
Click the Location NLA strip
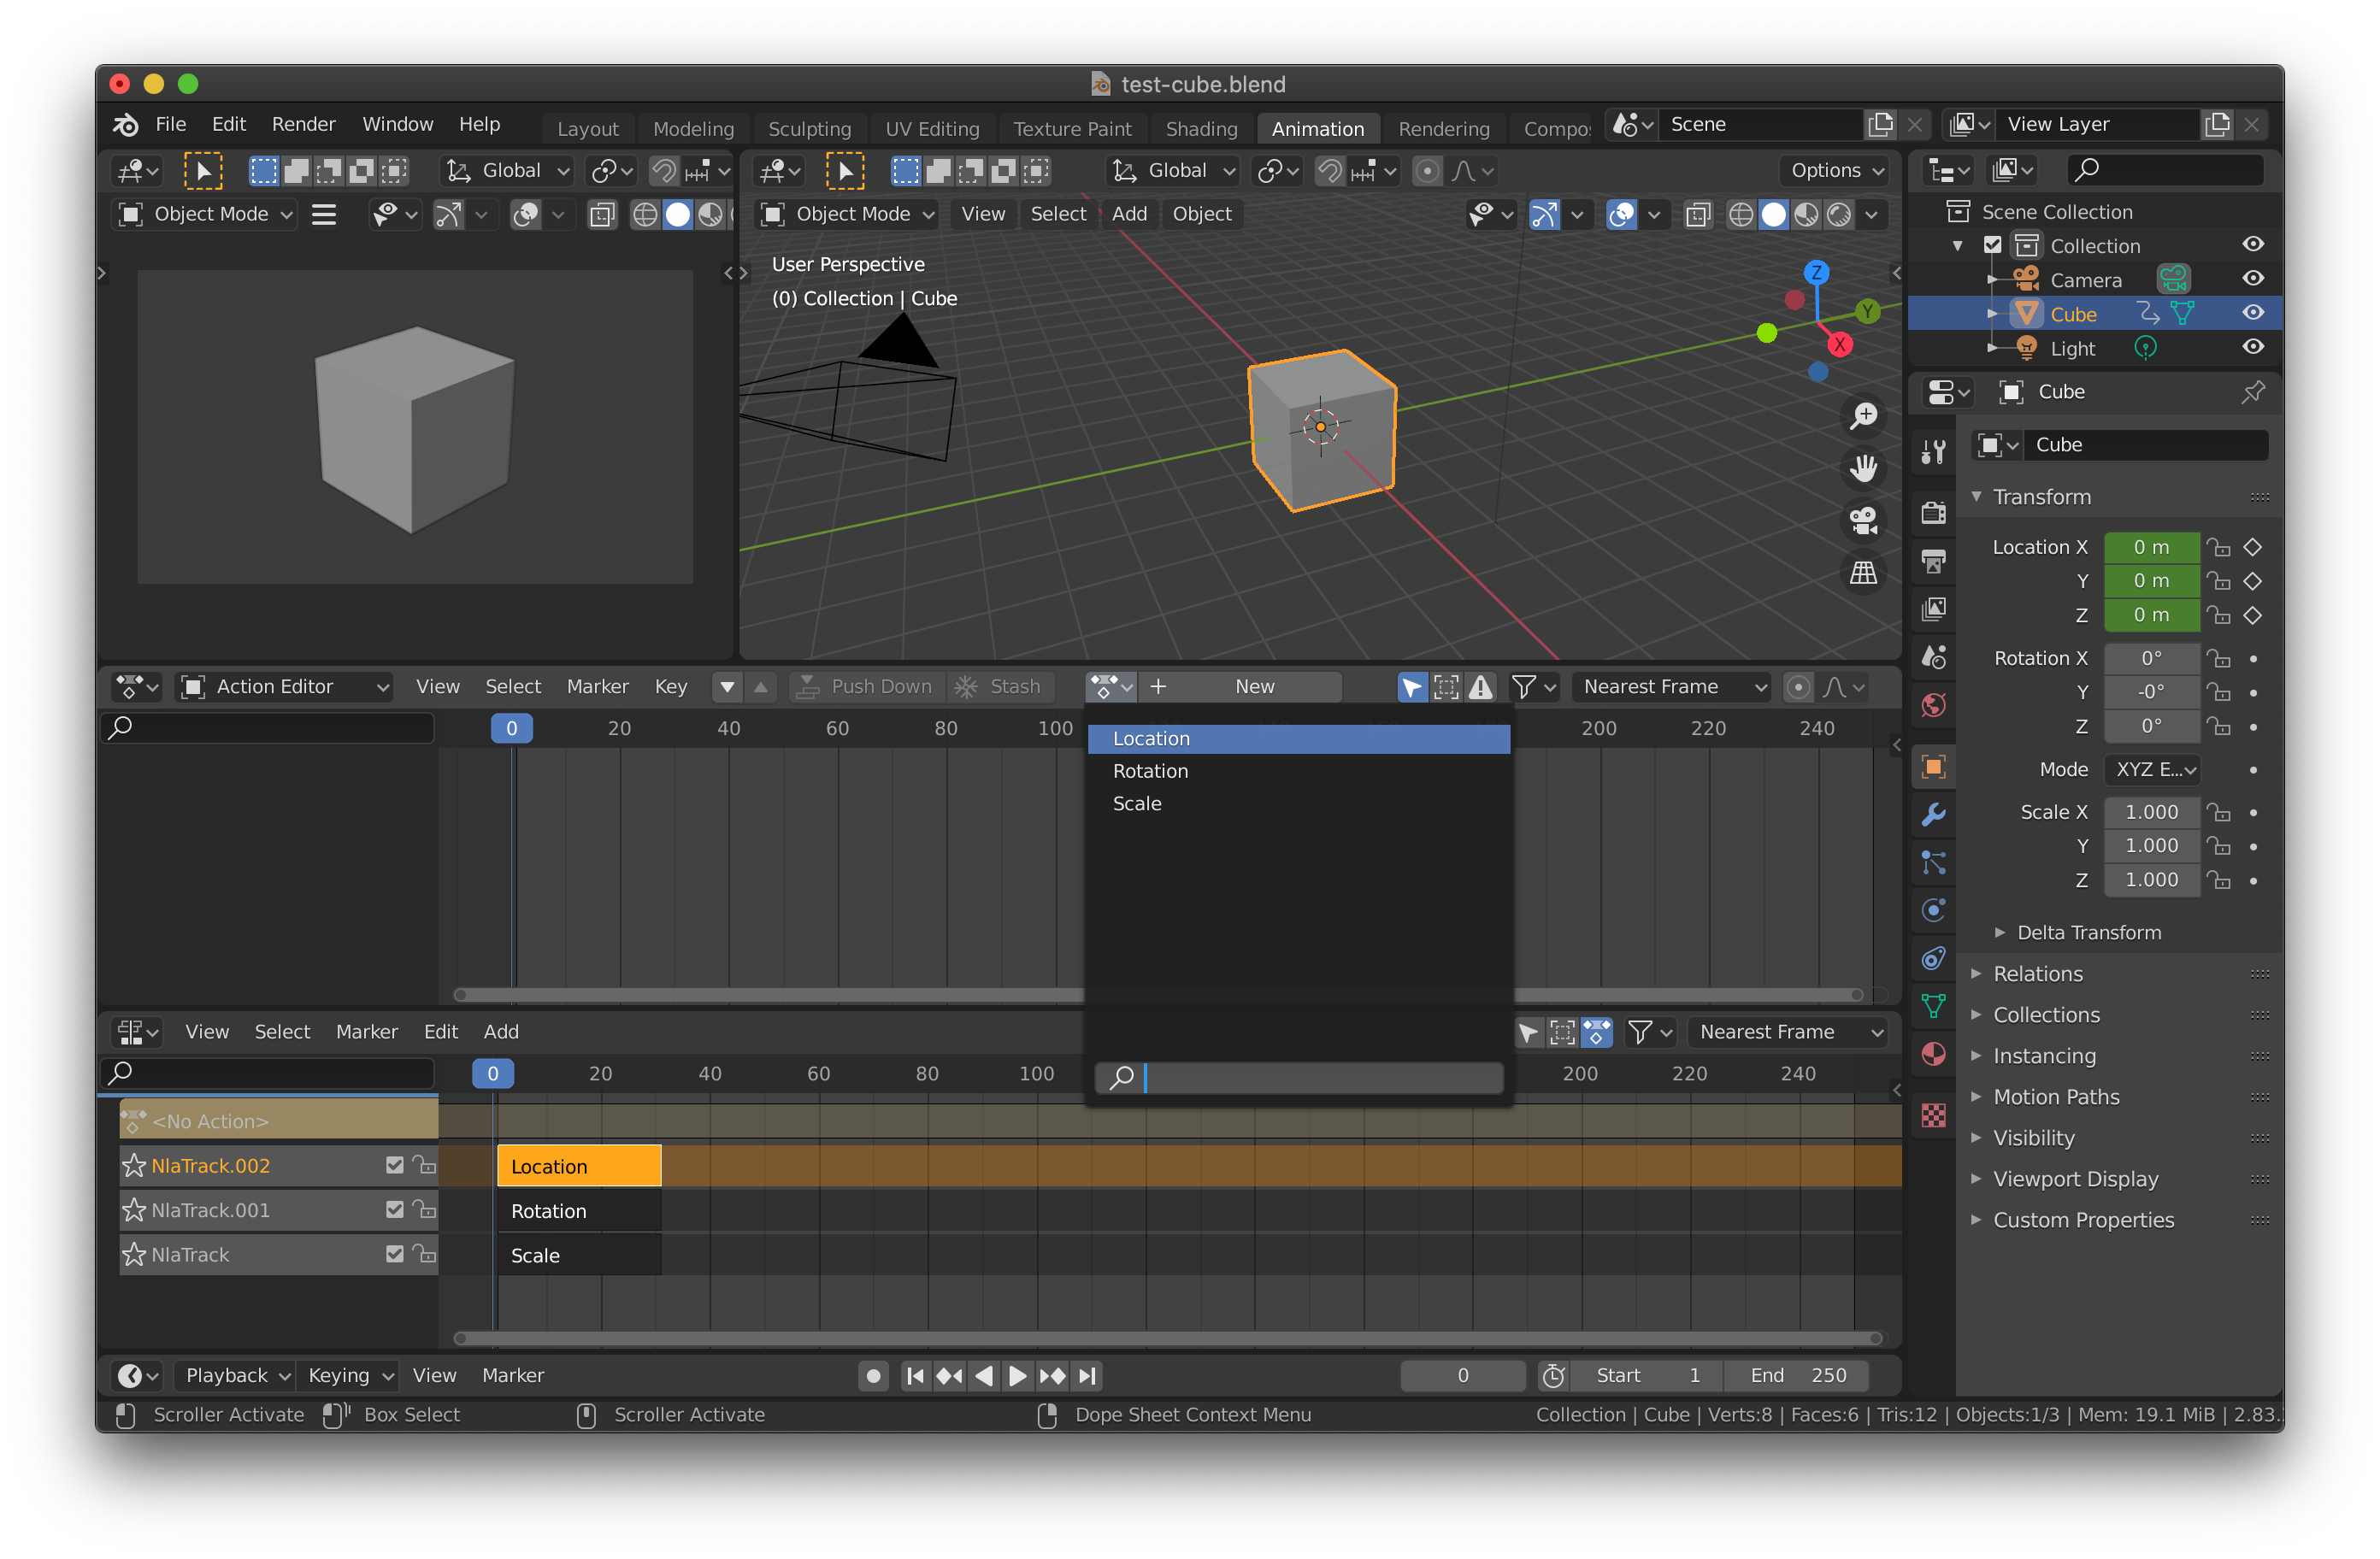click(579, 1166)
